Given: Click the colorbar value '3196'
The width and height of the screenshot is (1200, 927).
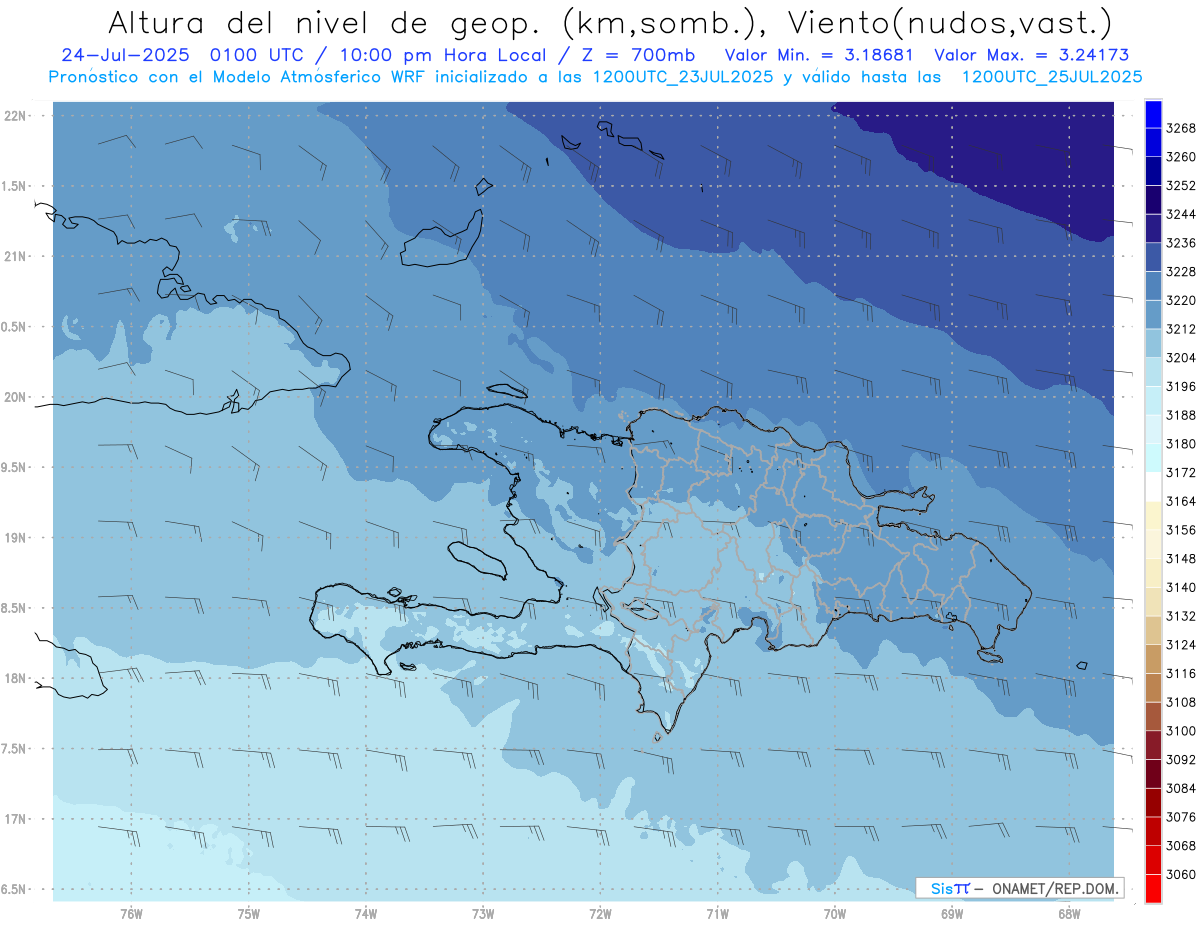Looking at the screenshot, I should [1181, 386].
